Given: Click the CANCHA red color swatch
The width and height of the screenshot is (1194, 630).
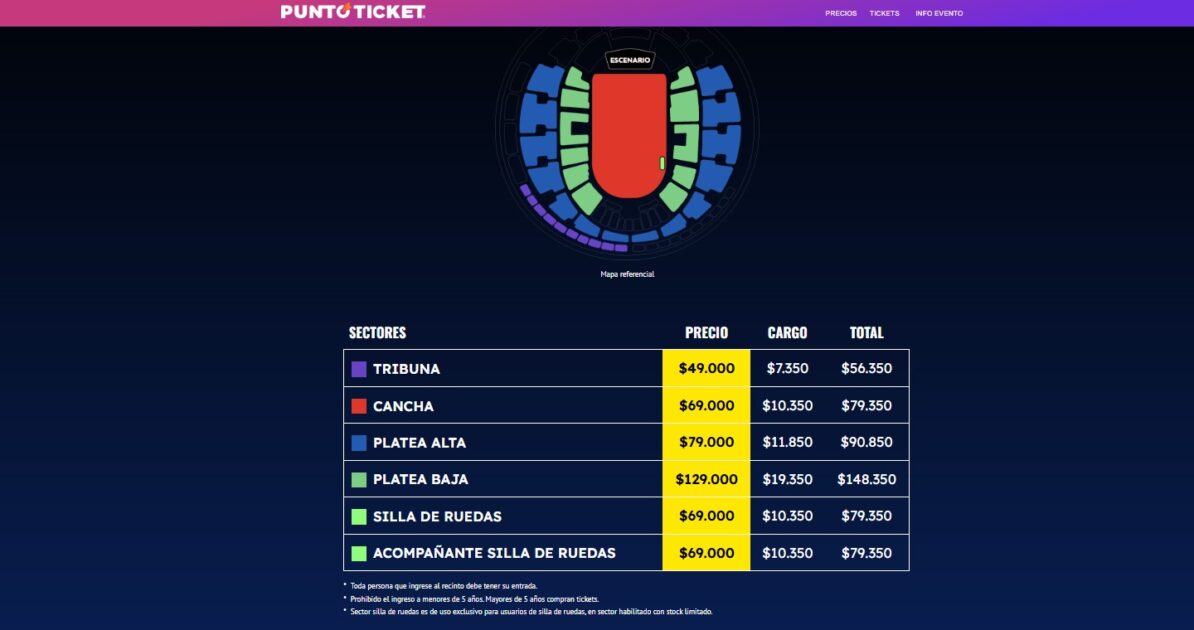Looking at the screenshot, I should click(360, 405).
